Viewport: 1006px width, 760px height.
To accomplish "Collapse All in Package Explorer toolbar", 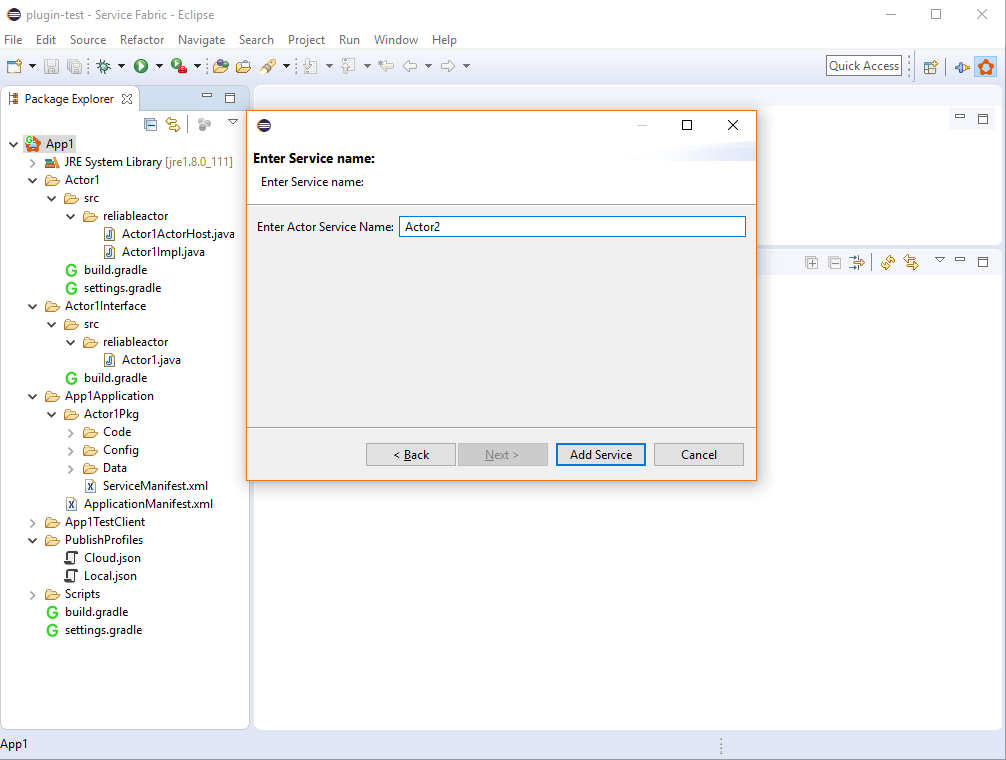I will [150, 124].
